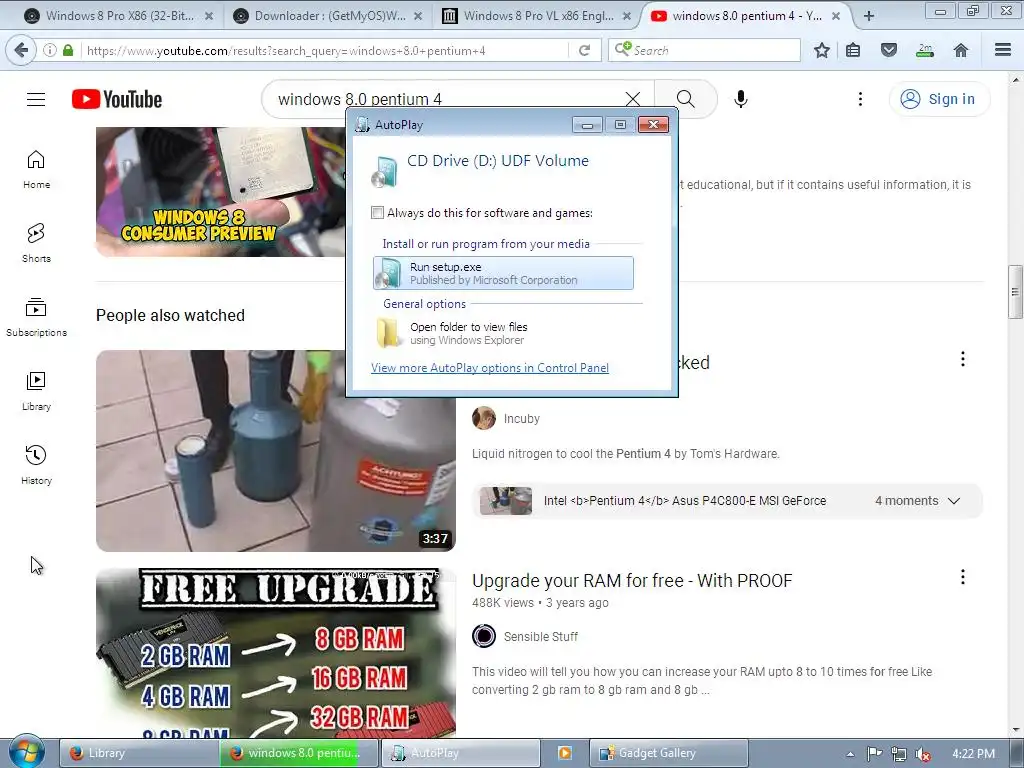Open the FREE UPGRADE RAM thumbnail
The width and height of the screenshot is (1024, 768).
coord(276,653)
